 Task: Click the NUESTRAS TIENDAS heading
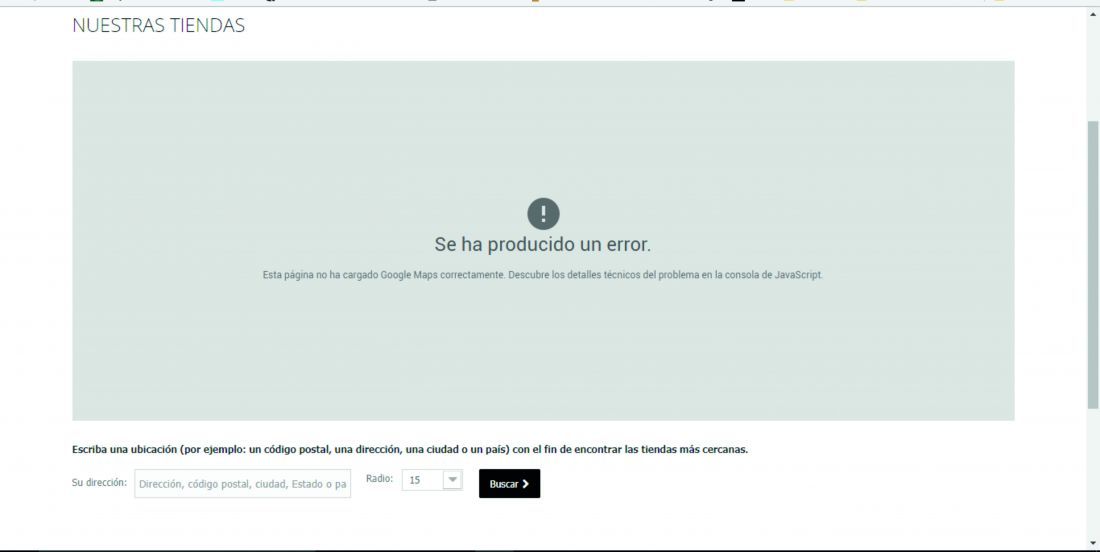(159, 25)
